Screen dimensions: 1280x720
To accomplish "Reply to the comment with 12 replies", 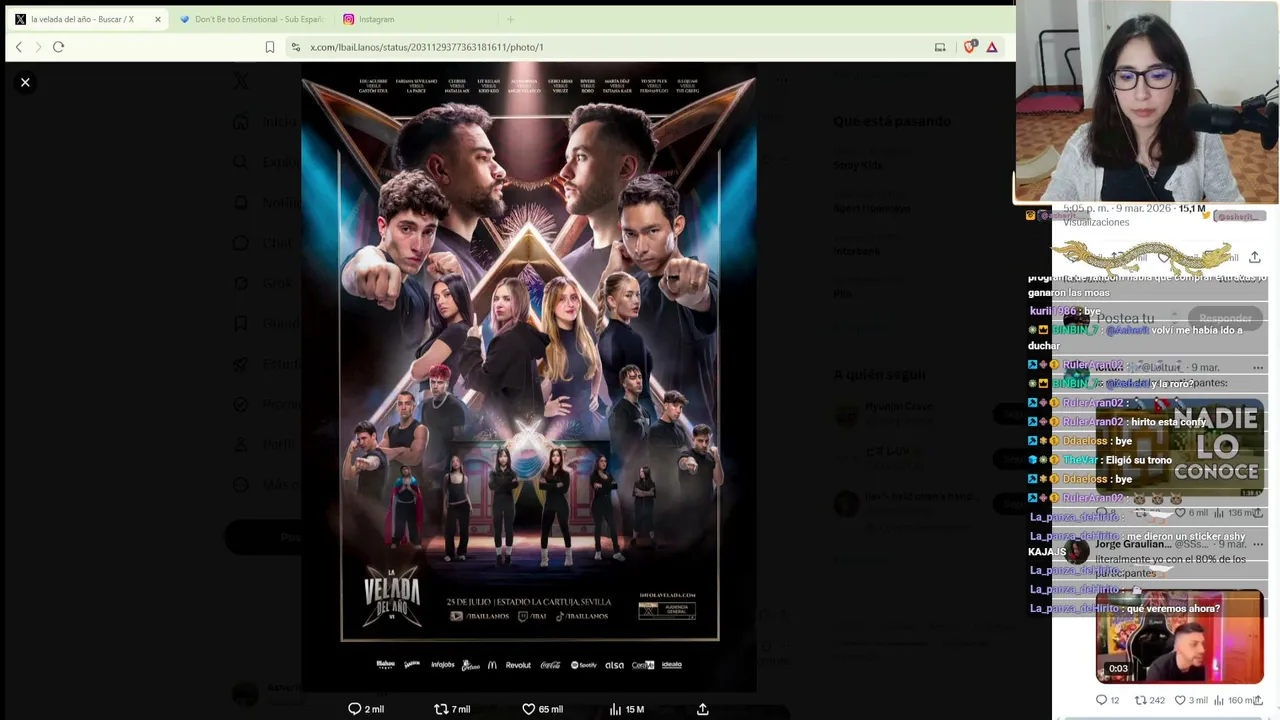I will tap(1108, 700).
